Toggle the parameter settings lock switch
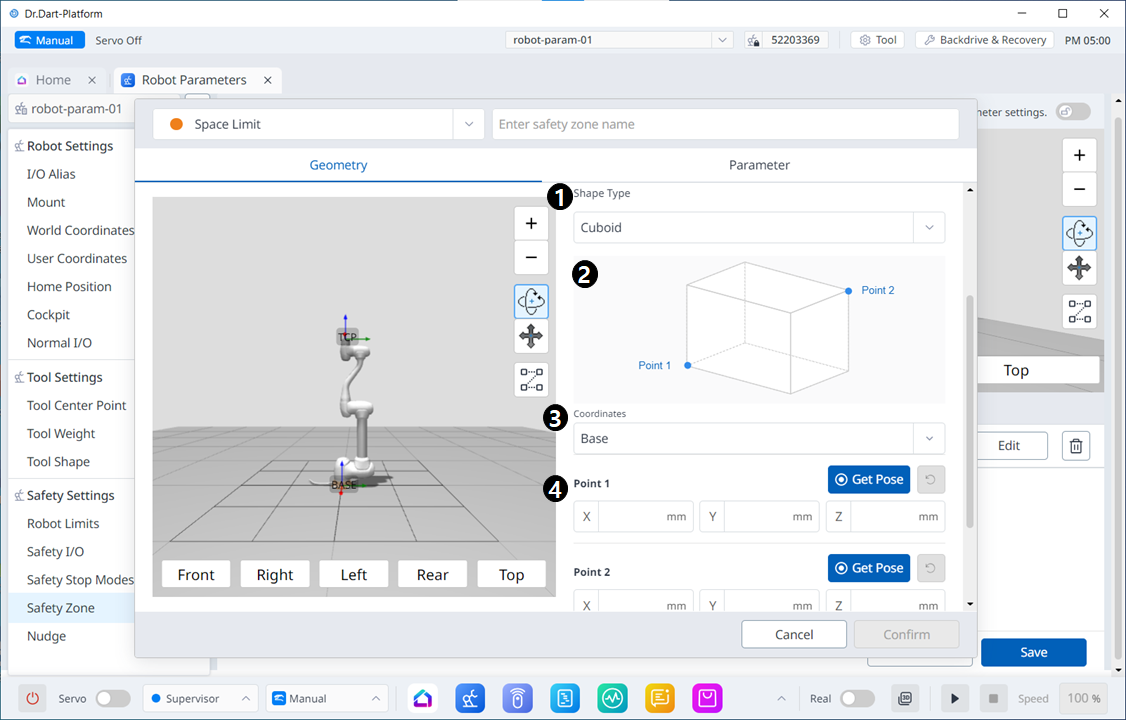1126x720 pixels. 1074,112
